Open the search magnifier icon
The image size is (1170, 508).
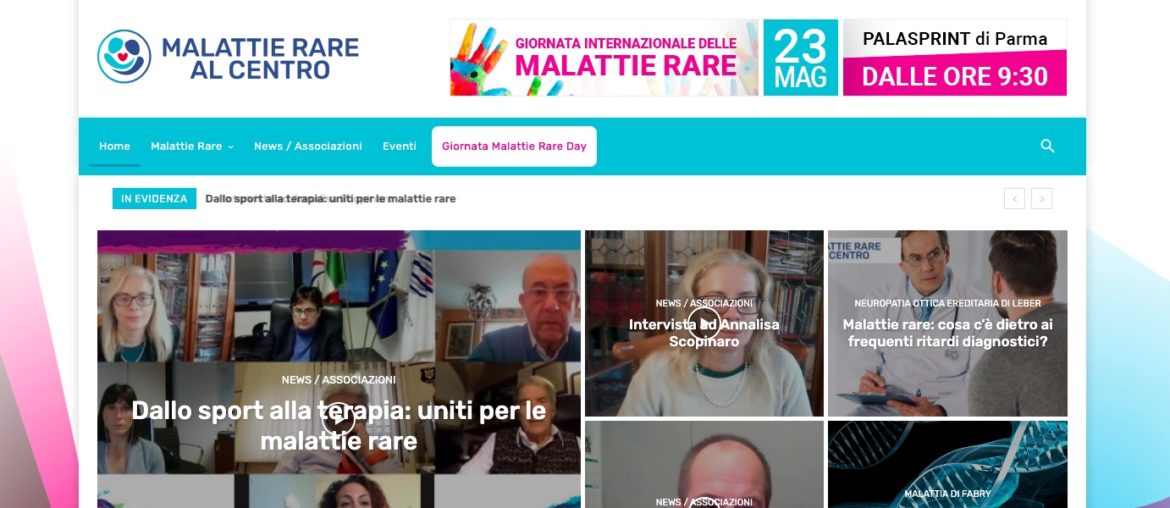click(1047, 146)
